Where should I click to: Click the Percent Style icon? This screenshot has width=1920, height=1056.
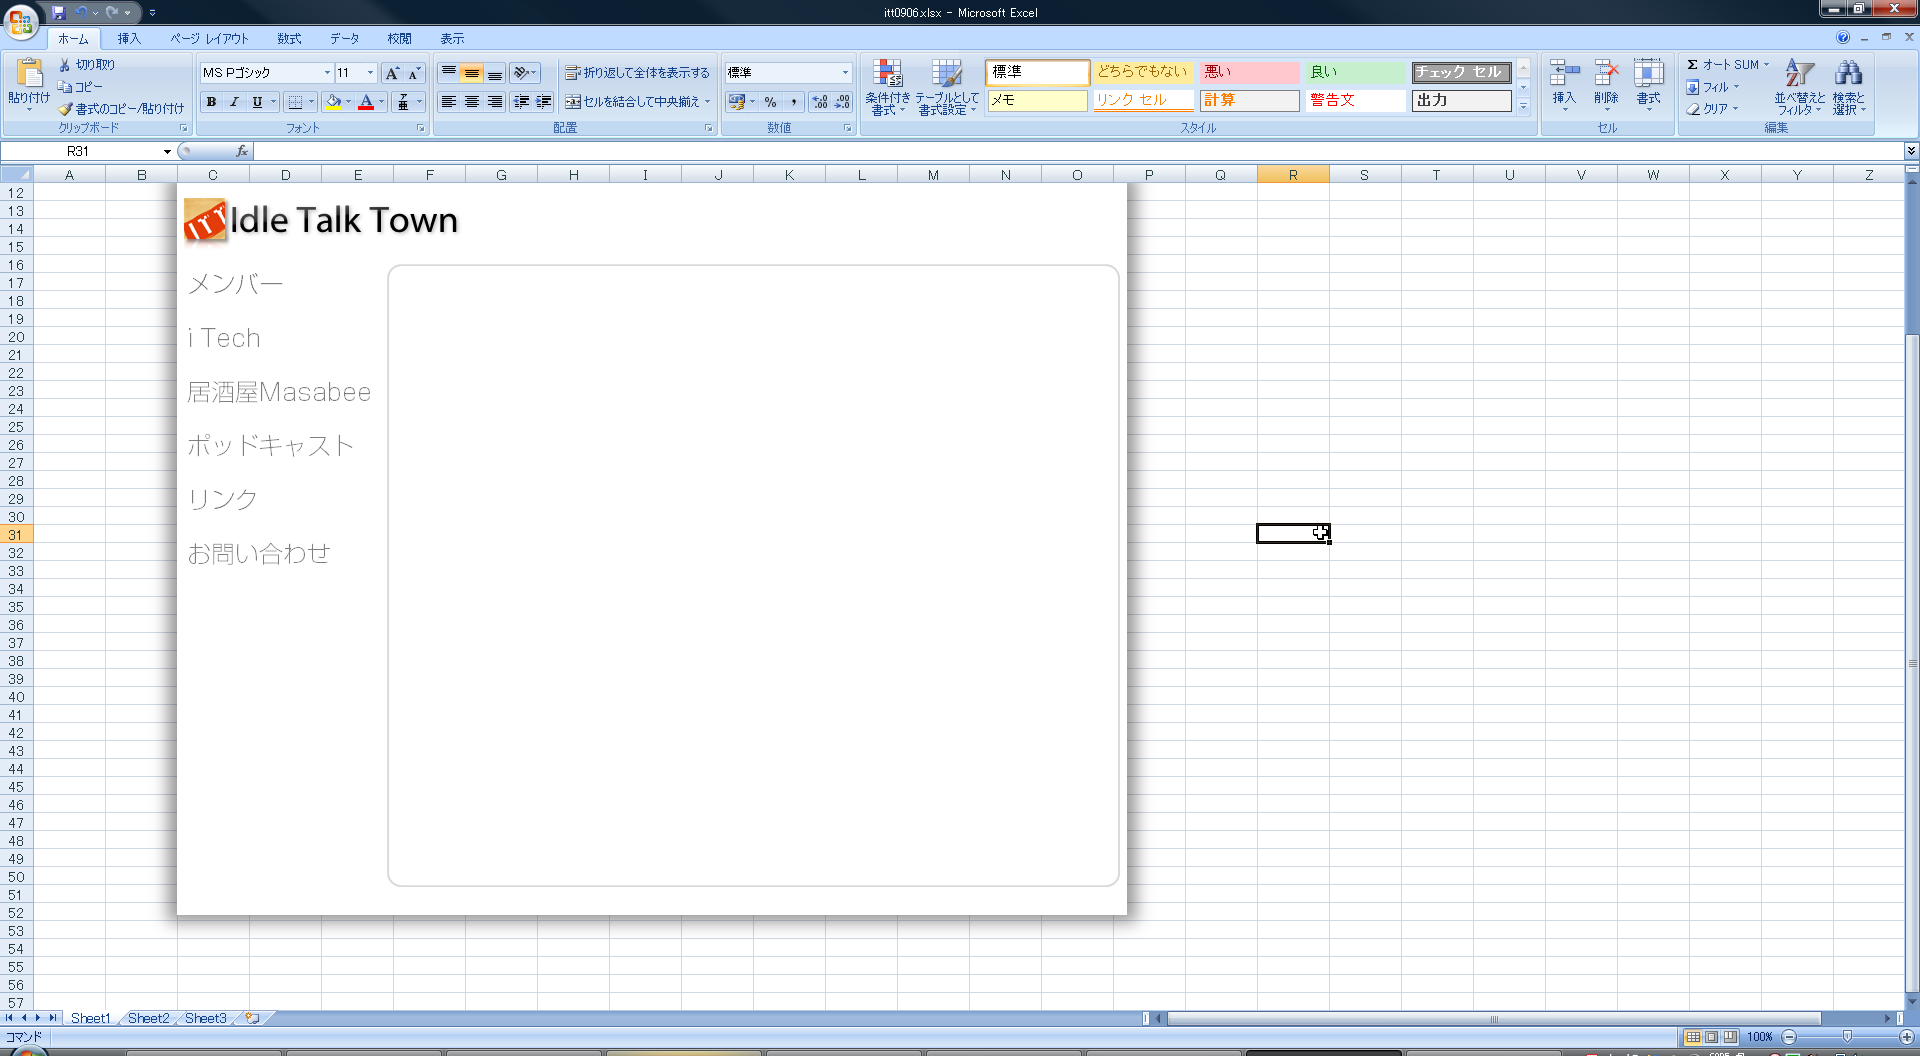click(x=770, y=102)
